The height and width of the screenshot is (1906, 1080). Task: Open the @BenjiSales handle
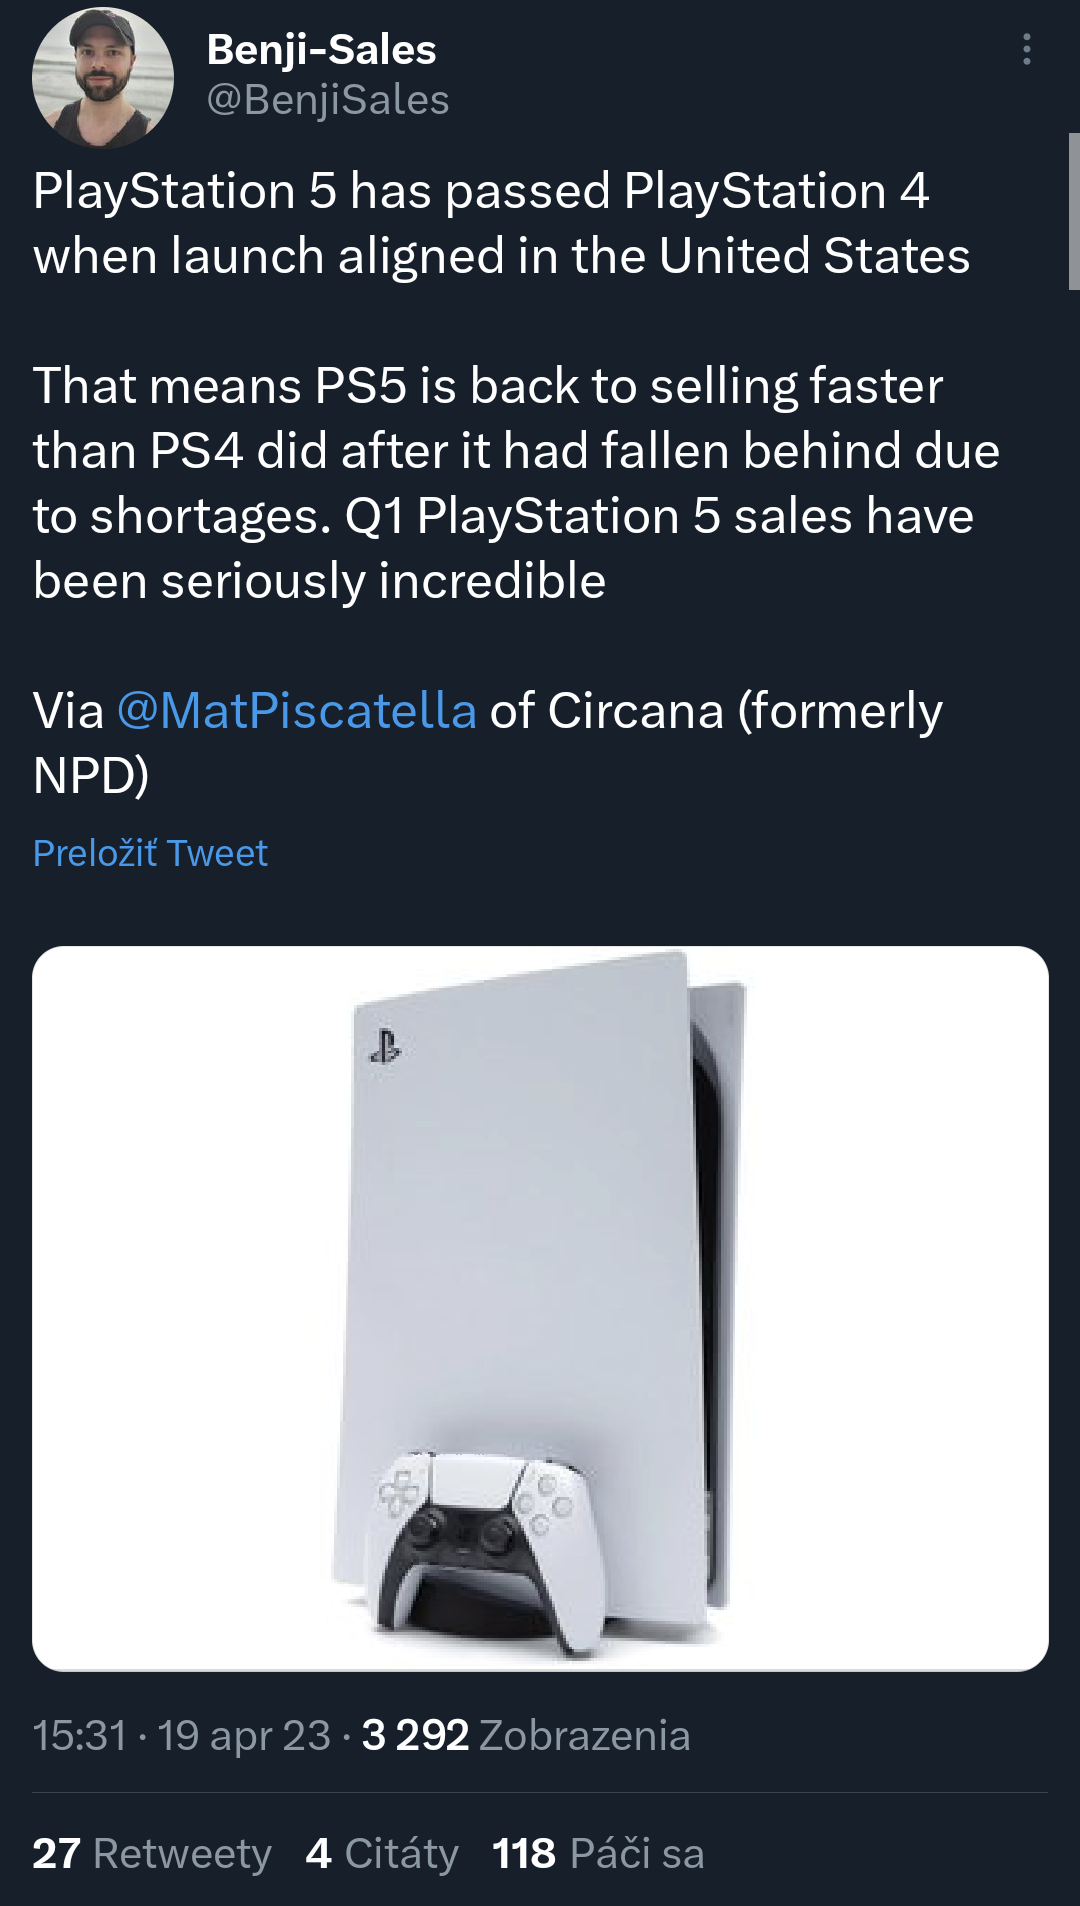328,100
